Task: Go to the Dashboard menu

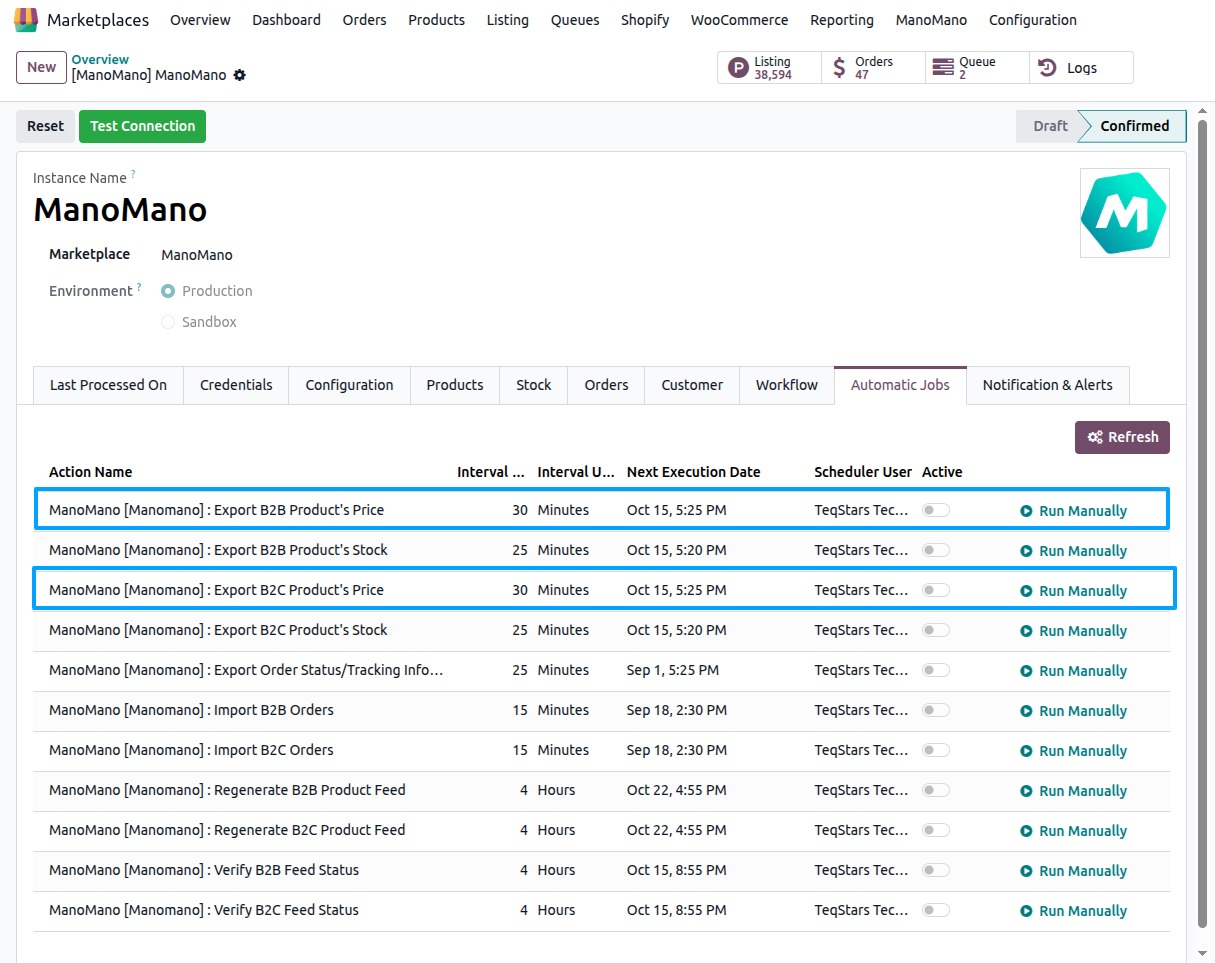Action: click(x=286, y=20)
